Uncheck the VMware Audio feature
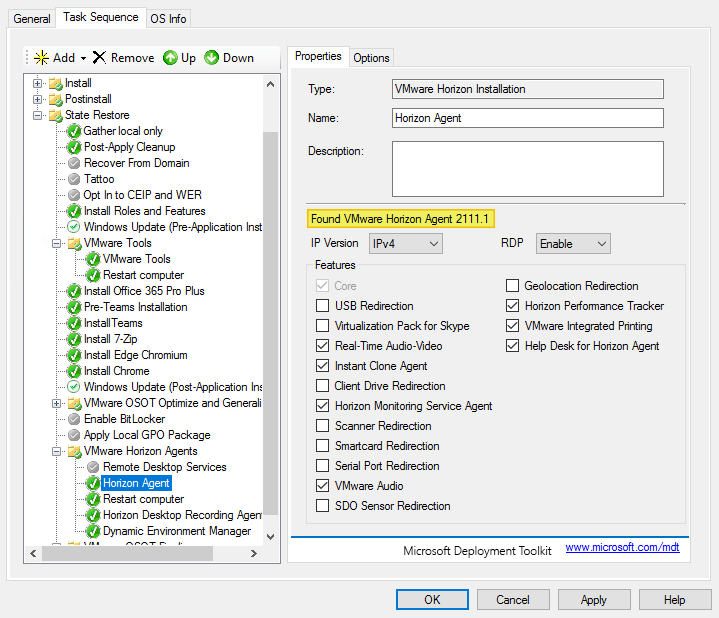Image resolution: width=719 pixels, height=618 pixels. coord(323,486)
